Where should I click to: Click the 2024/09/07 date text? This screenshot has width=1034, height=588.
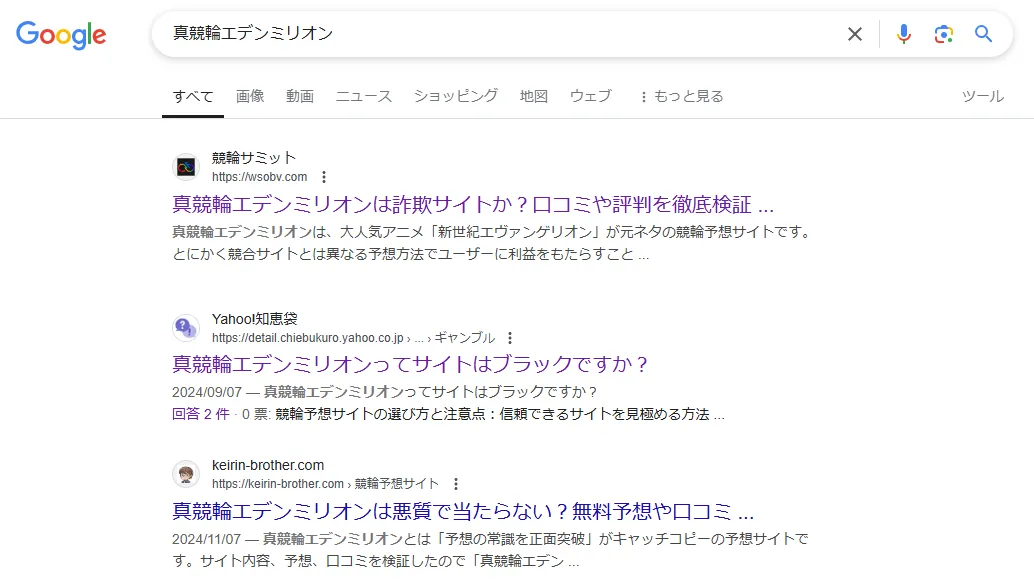coord(207,392)
